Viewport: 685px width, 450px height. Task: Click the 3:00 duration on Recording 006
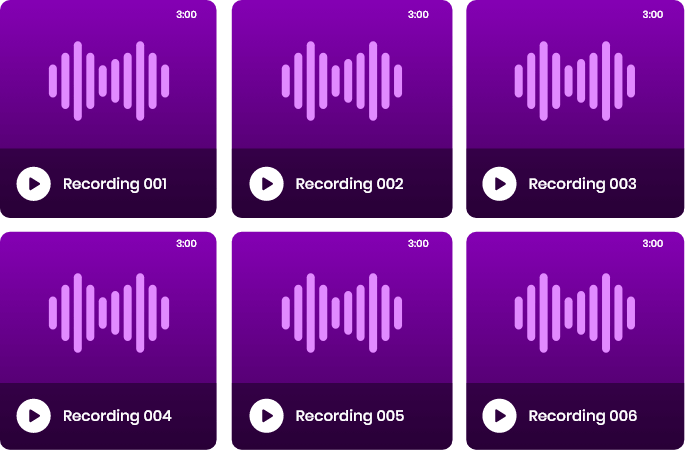652,243
